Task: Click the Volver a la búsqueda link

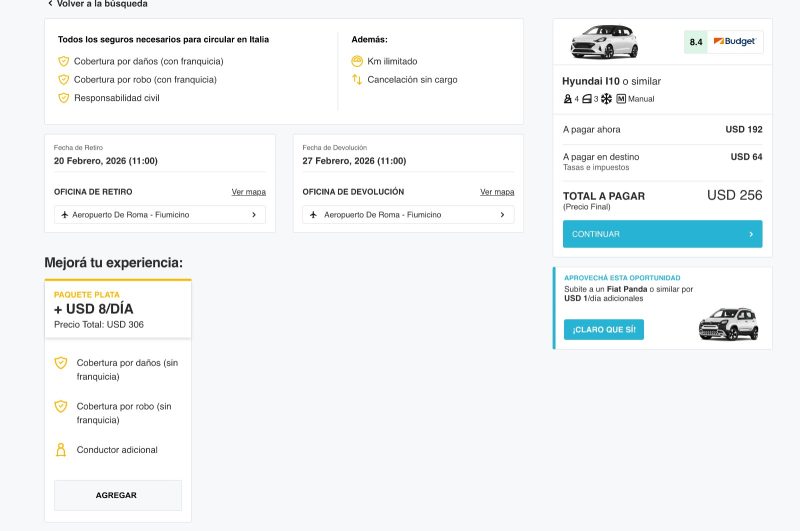Action: tap(102, 4)
